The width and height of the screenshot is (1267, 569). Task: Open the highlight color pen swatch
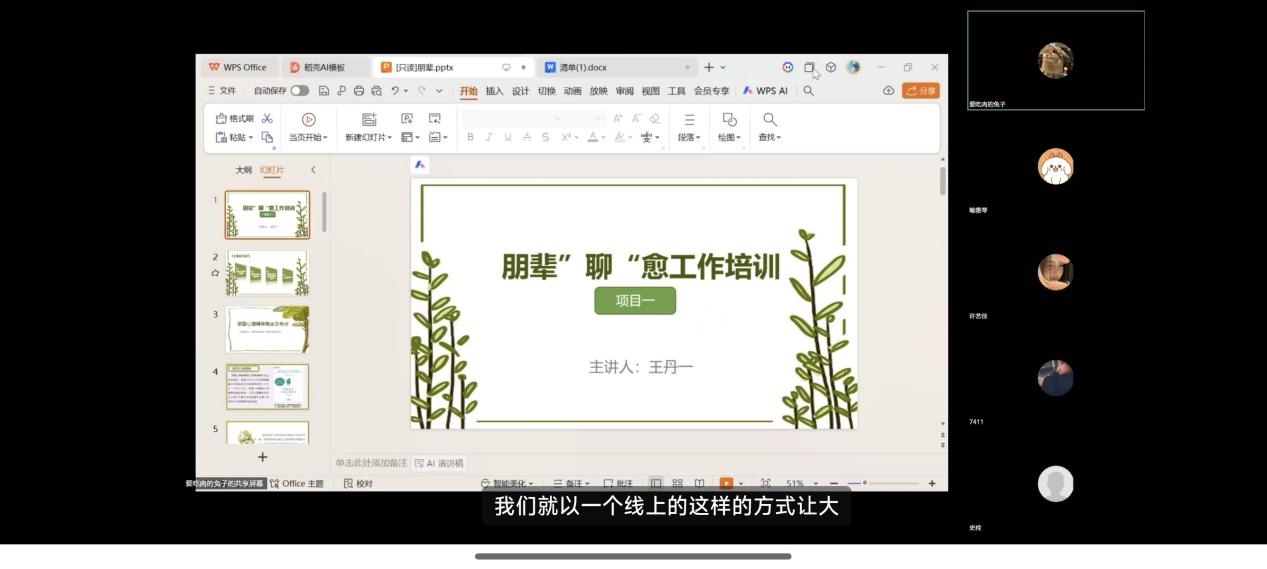pyautogui.click(x=619, y=137)
